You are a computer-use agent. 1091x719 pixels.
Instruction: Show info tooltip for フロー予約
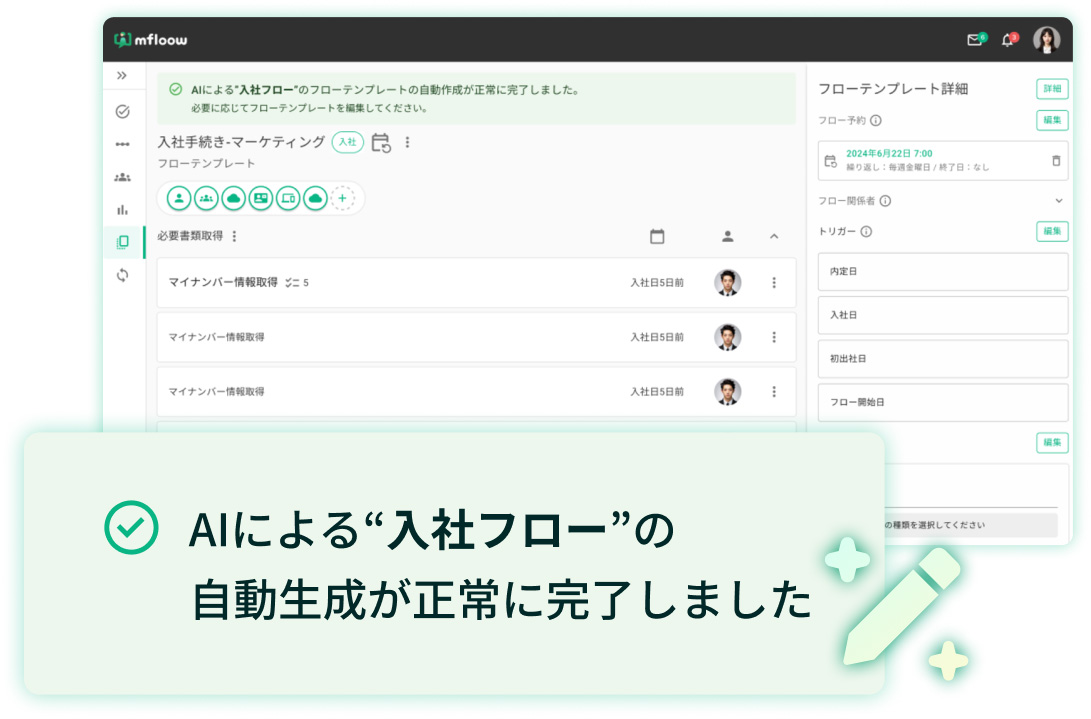876,120
